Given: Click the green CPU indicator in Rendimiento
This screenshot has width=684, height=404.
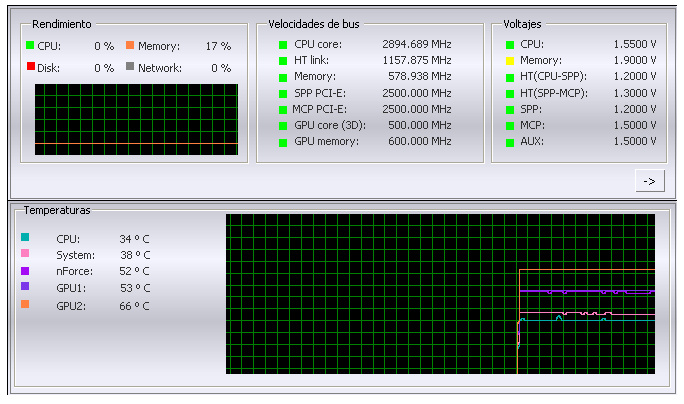Looking at the screenshot, I should click(30, 46).
